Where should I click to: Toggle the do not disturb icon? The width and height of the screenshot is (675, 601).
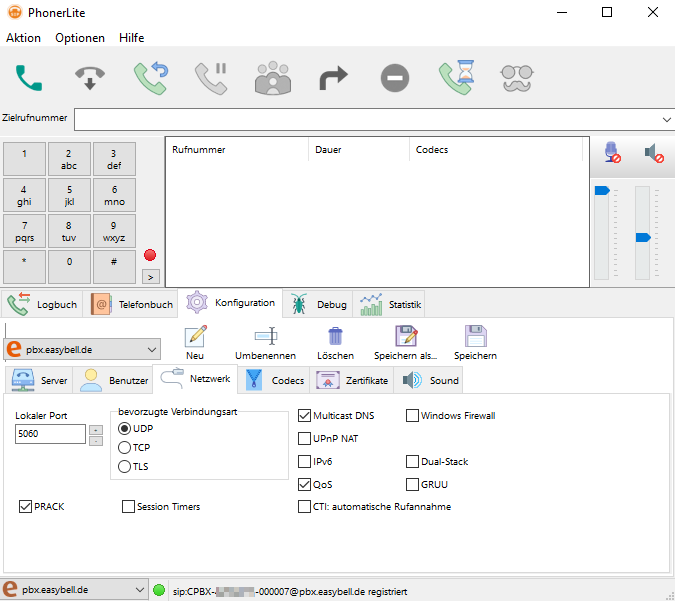pyautogui.click(x=394, y=78)
